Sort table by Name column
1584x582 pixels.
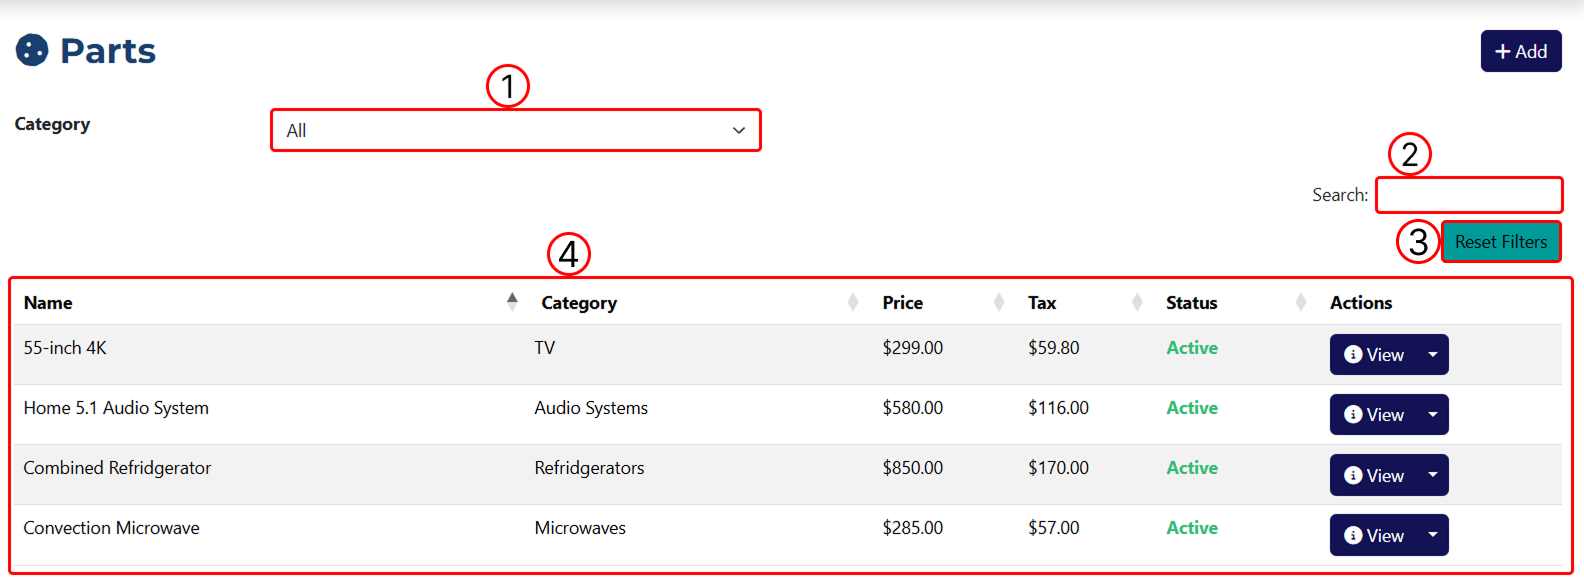point(48,303)
